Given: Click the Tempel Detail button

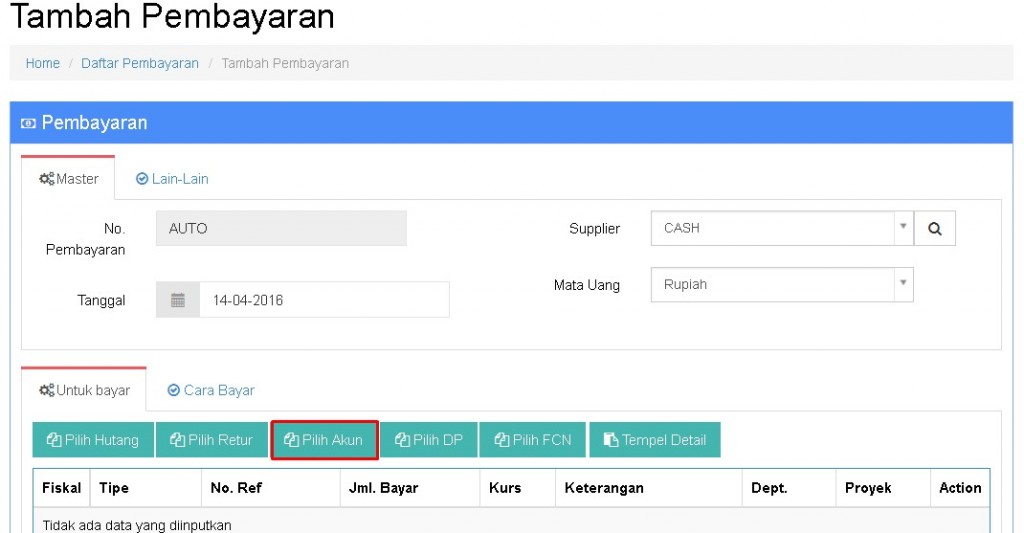Looking at the screenshot, I should point(655,440).
